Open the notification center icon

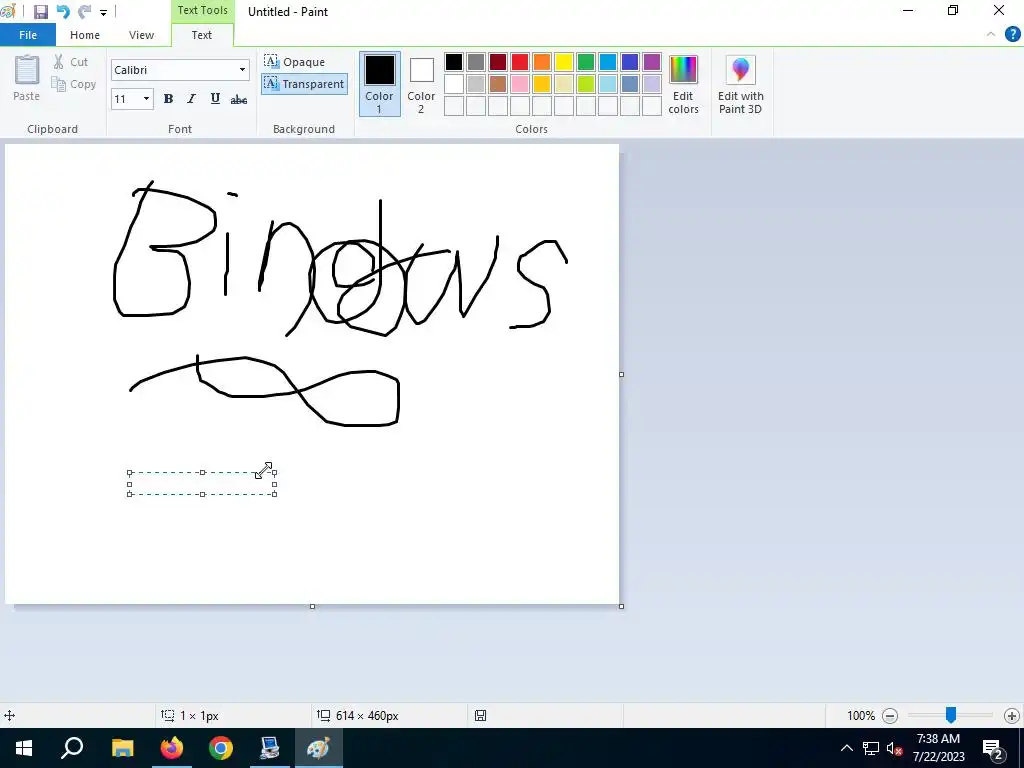993,748
